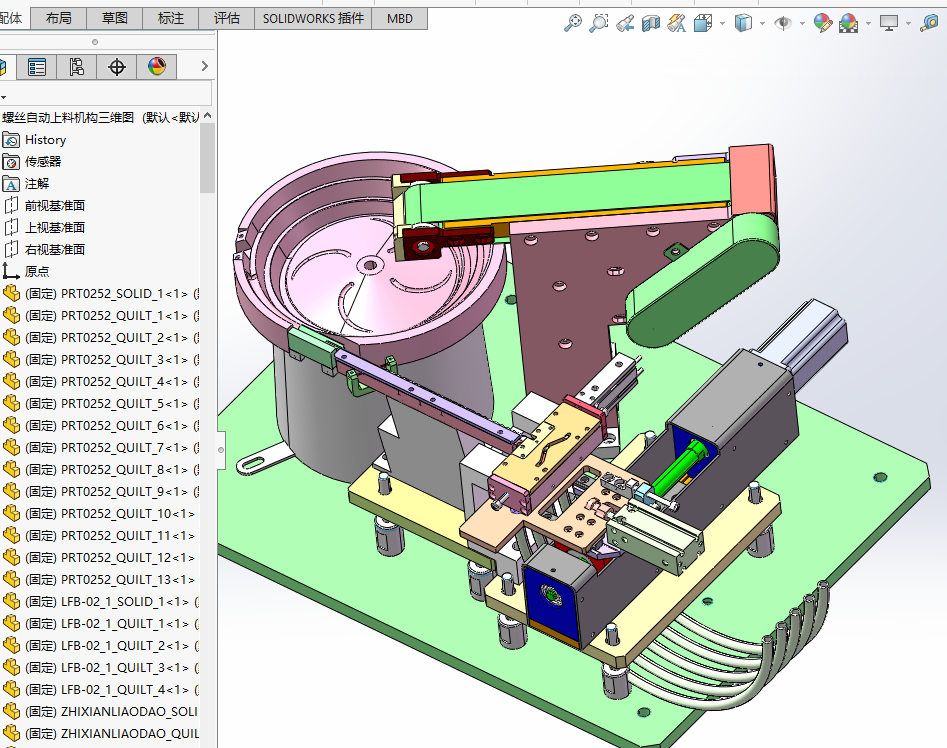
Task: Expand the manager tabs with the right chevron
Action: click(x=204, y=67)
